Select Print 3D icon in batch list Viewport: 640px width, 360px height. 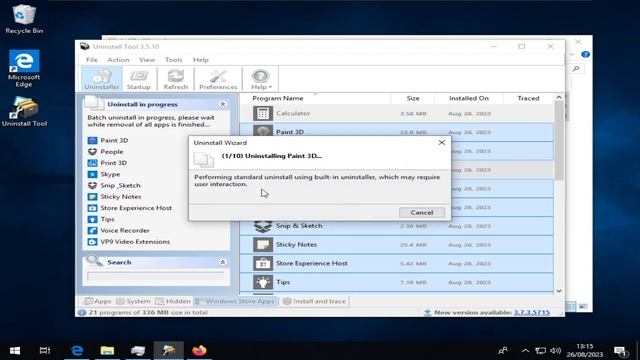(93, 163)
